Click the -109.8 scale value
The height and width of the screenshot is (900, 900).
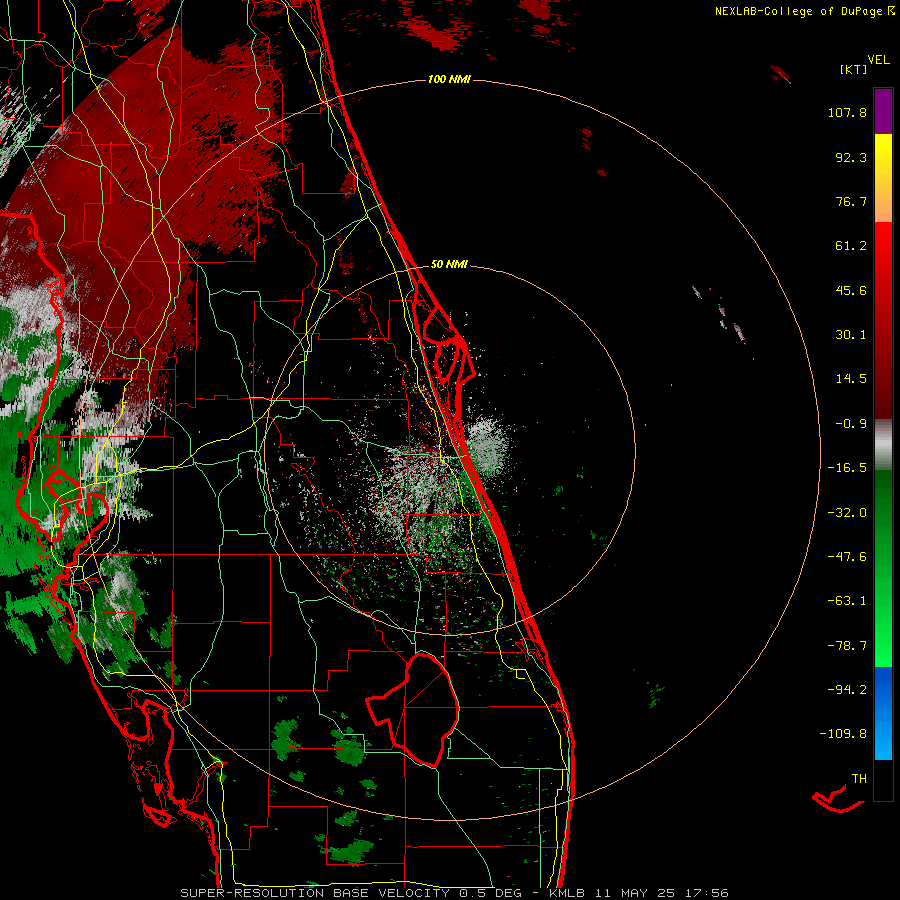[843, 734]
